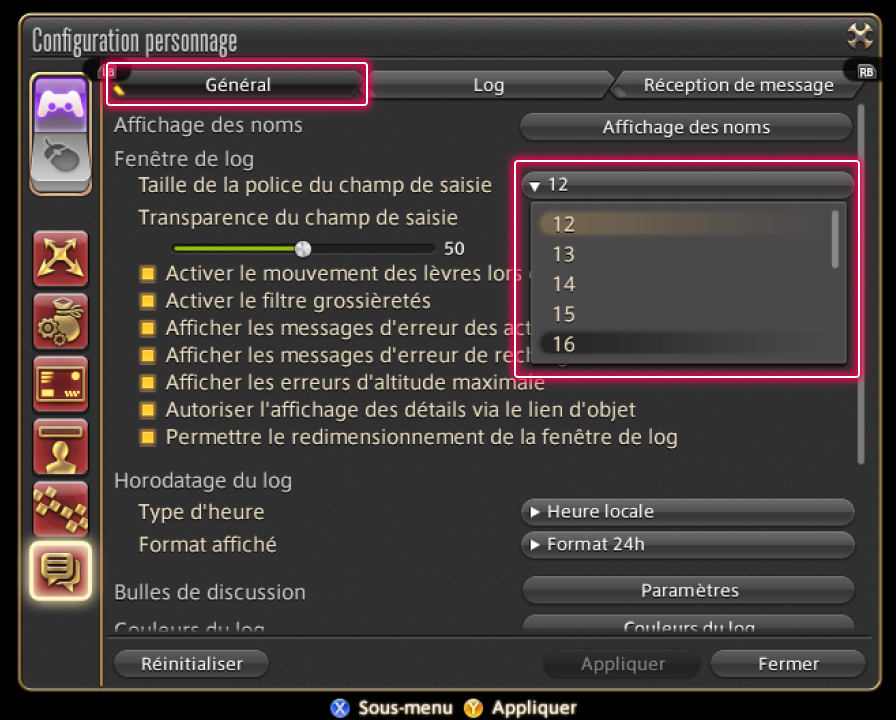Collapse the font size dropdown showing 12
The height and width of the screenshot is (720, 896).
(687, 185)
